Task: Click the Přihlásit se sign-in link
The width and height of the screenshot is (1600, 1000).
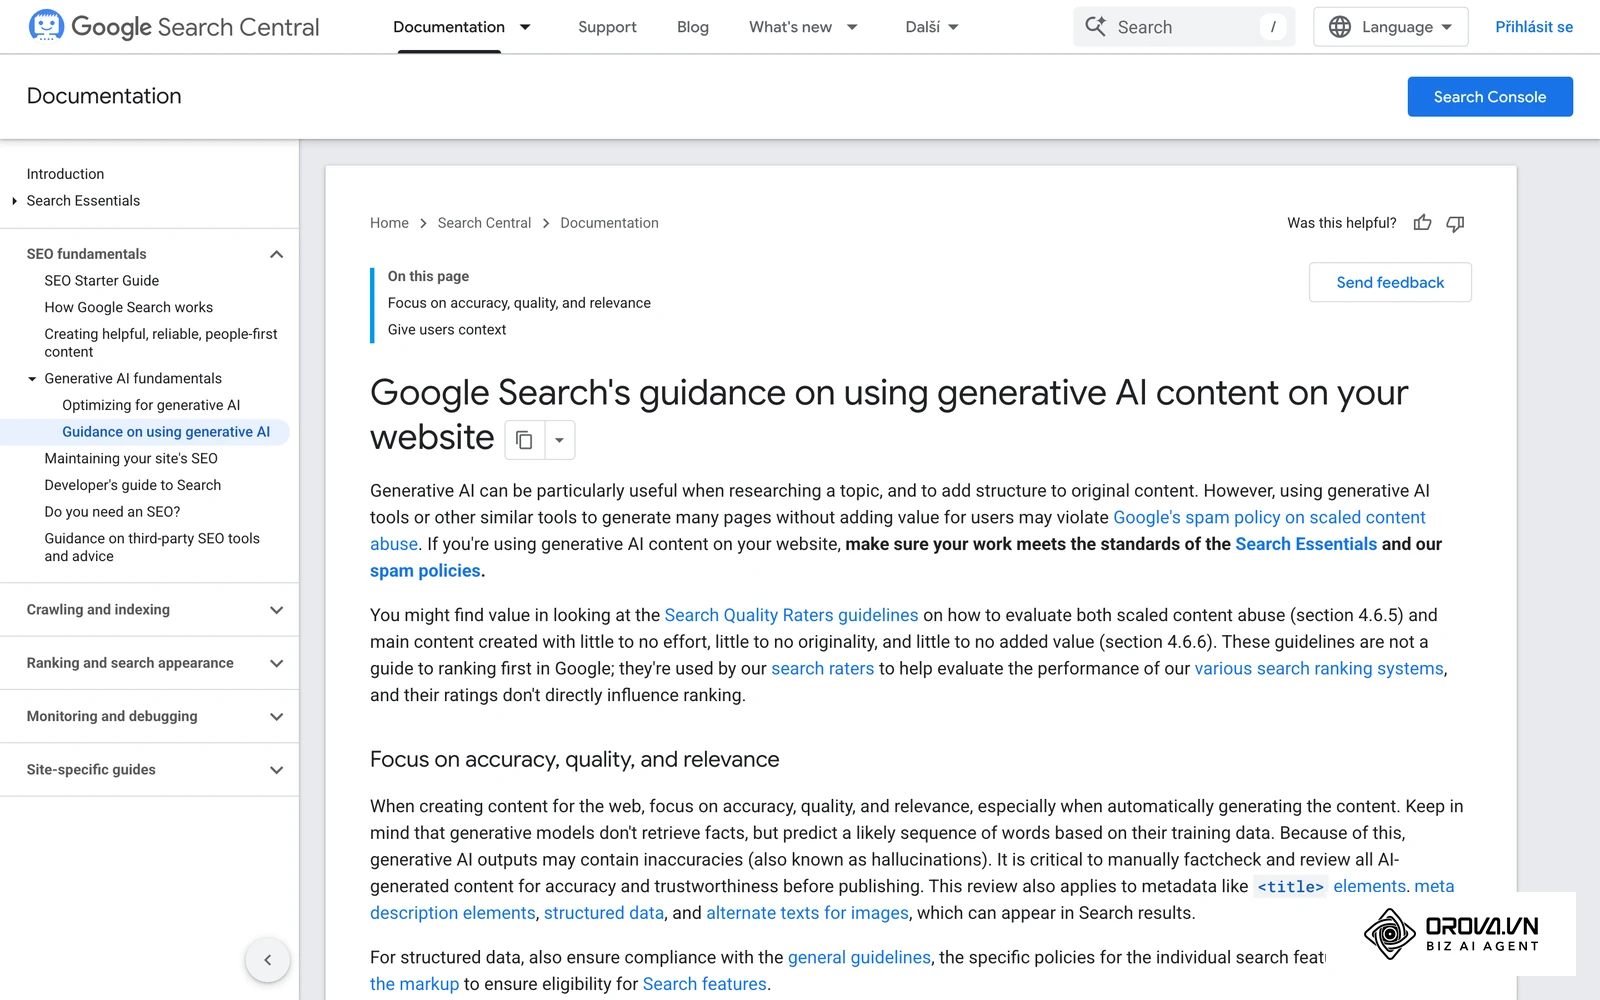Action: 1534,27
